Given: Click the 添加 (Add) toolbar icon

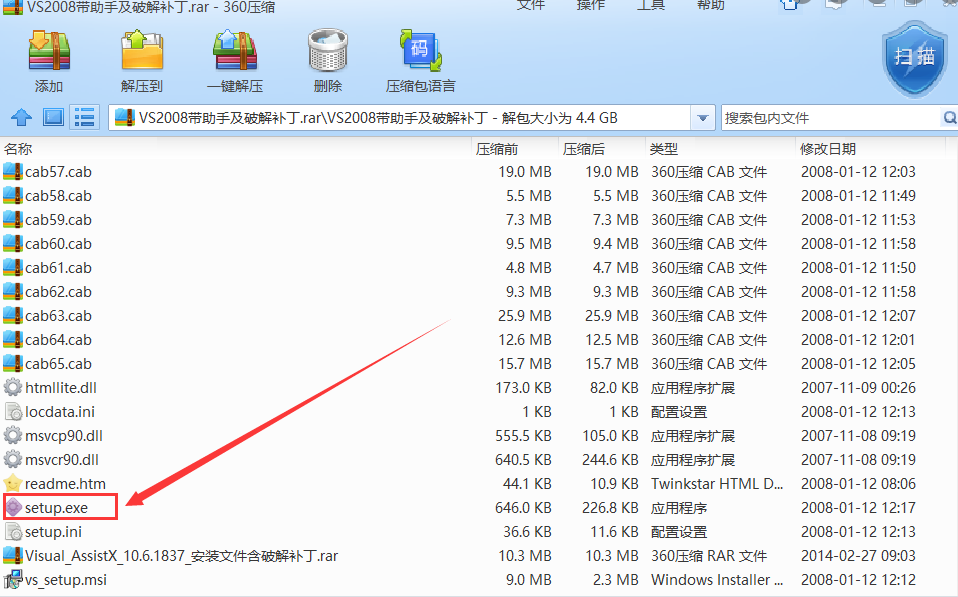Looking at the screenshot, I should 48,58.
